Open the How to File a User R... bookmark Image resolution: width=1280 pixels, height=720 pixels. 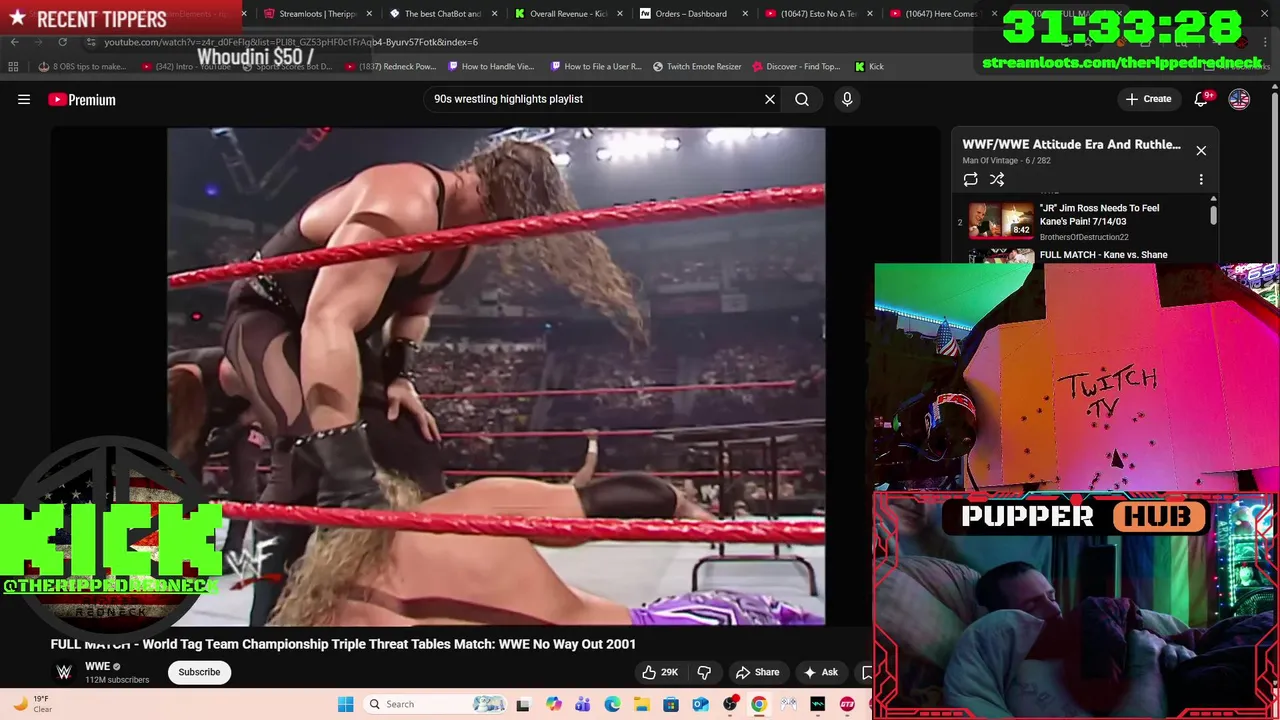tap(596, 66)
